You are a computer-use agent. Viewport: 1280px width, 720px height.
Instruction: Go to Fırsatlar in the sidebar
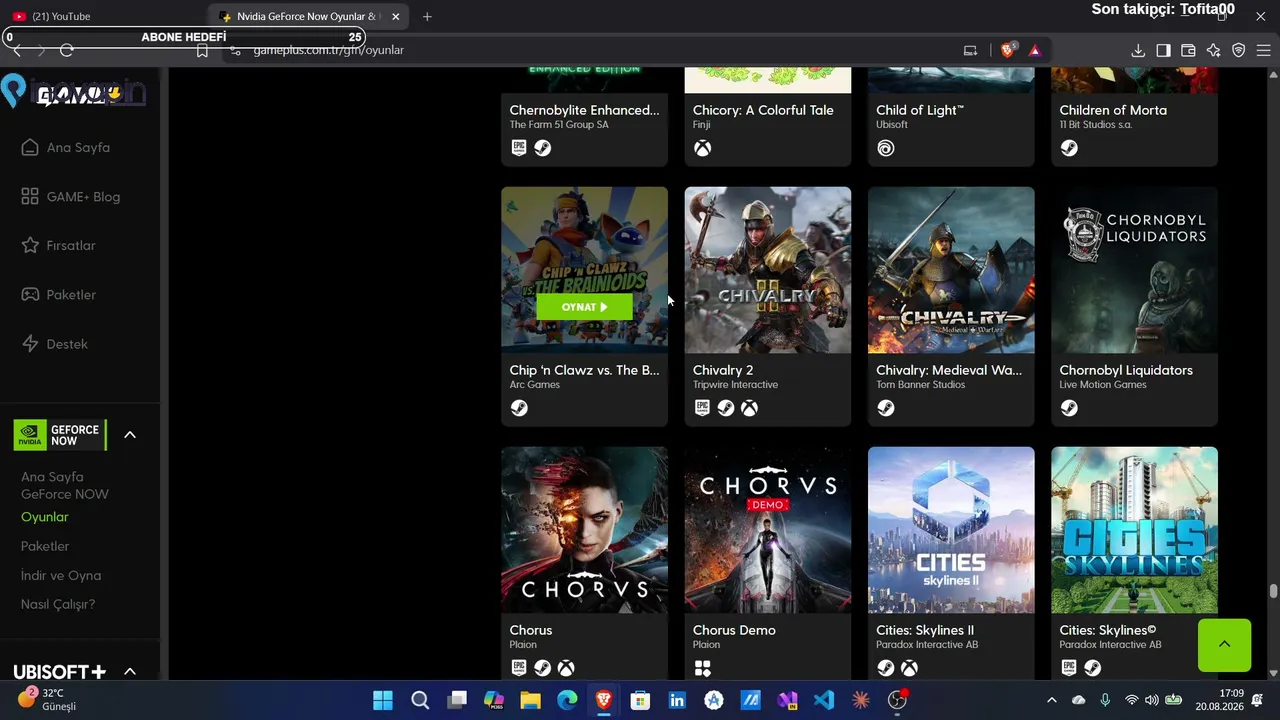tap(59, 246)
